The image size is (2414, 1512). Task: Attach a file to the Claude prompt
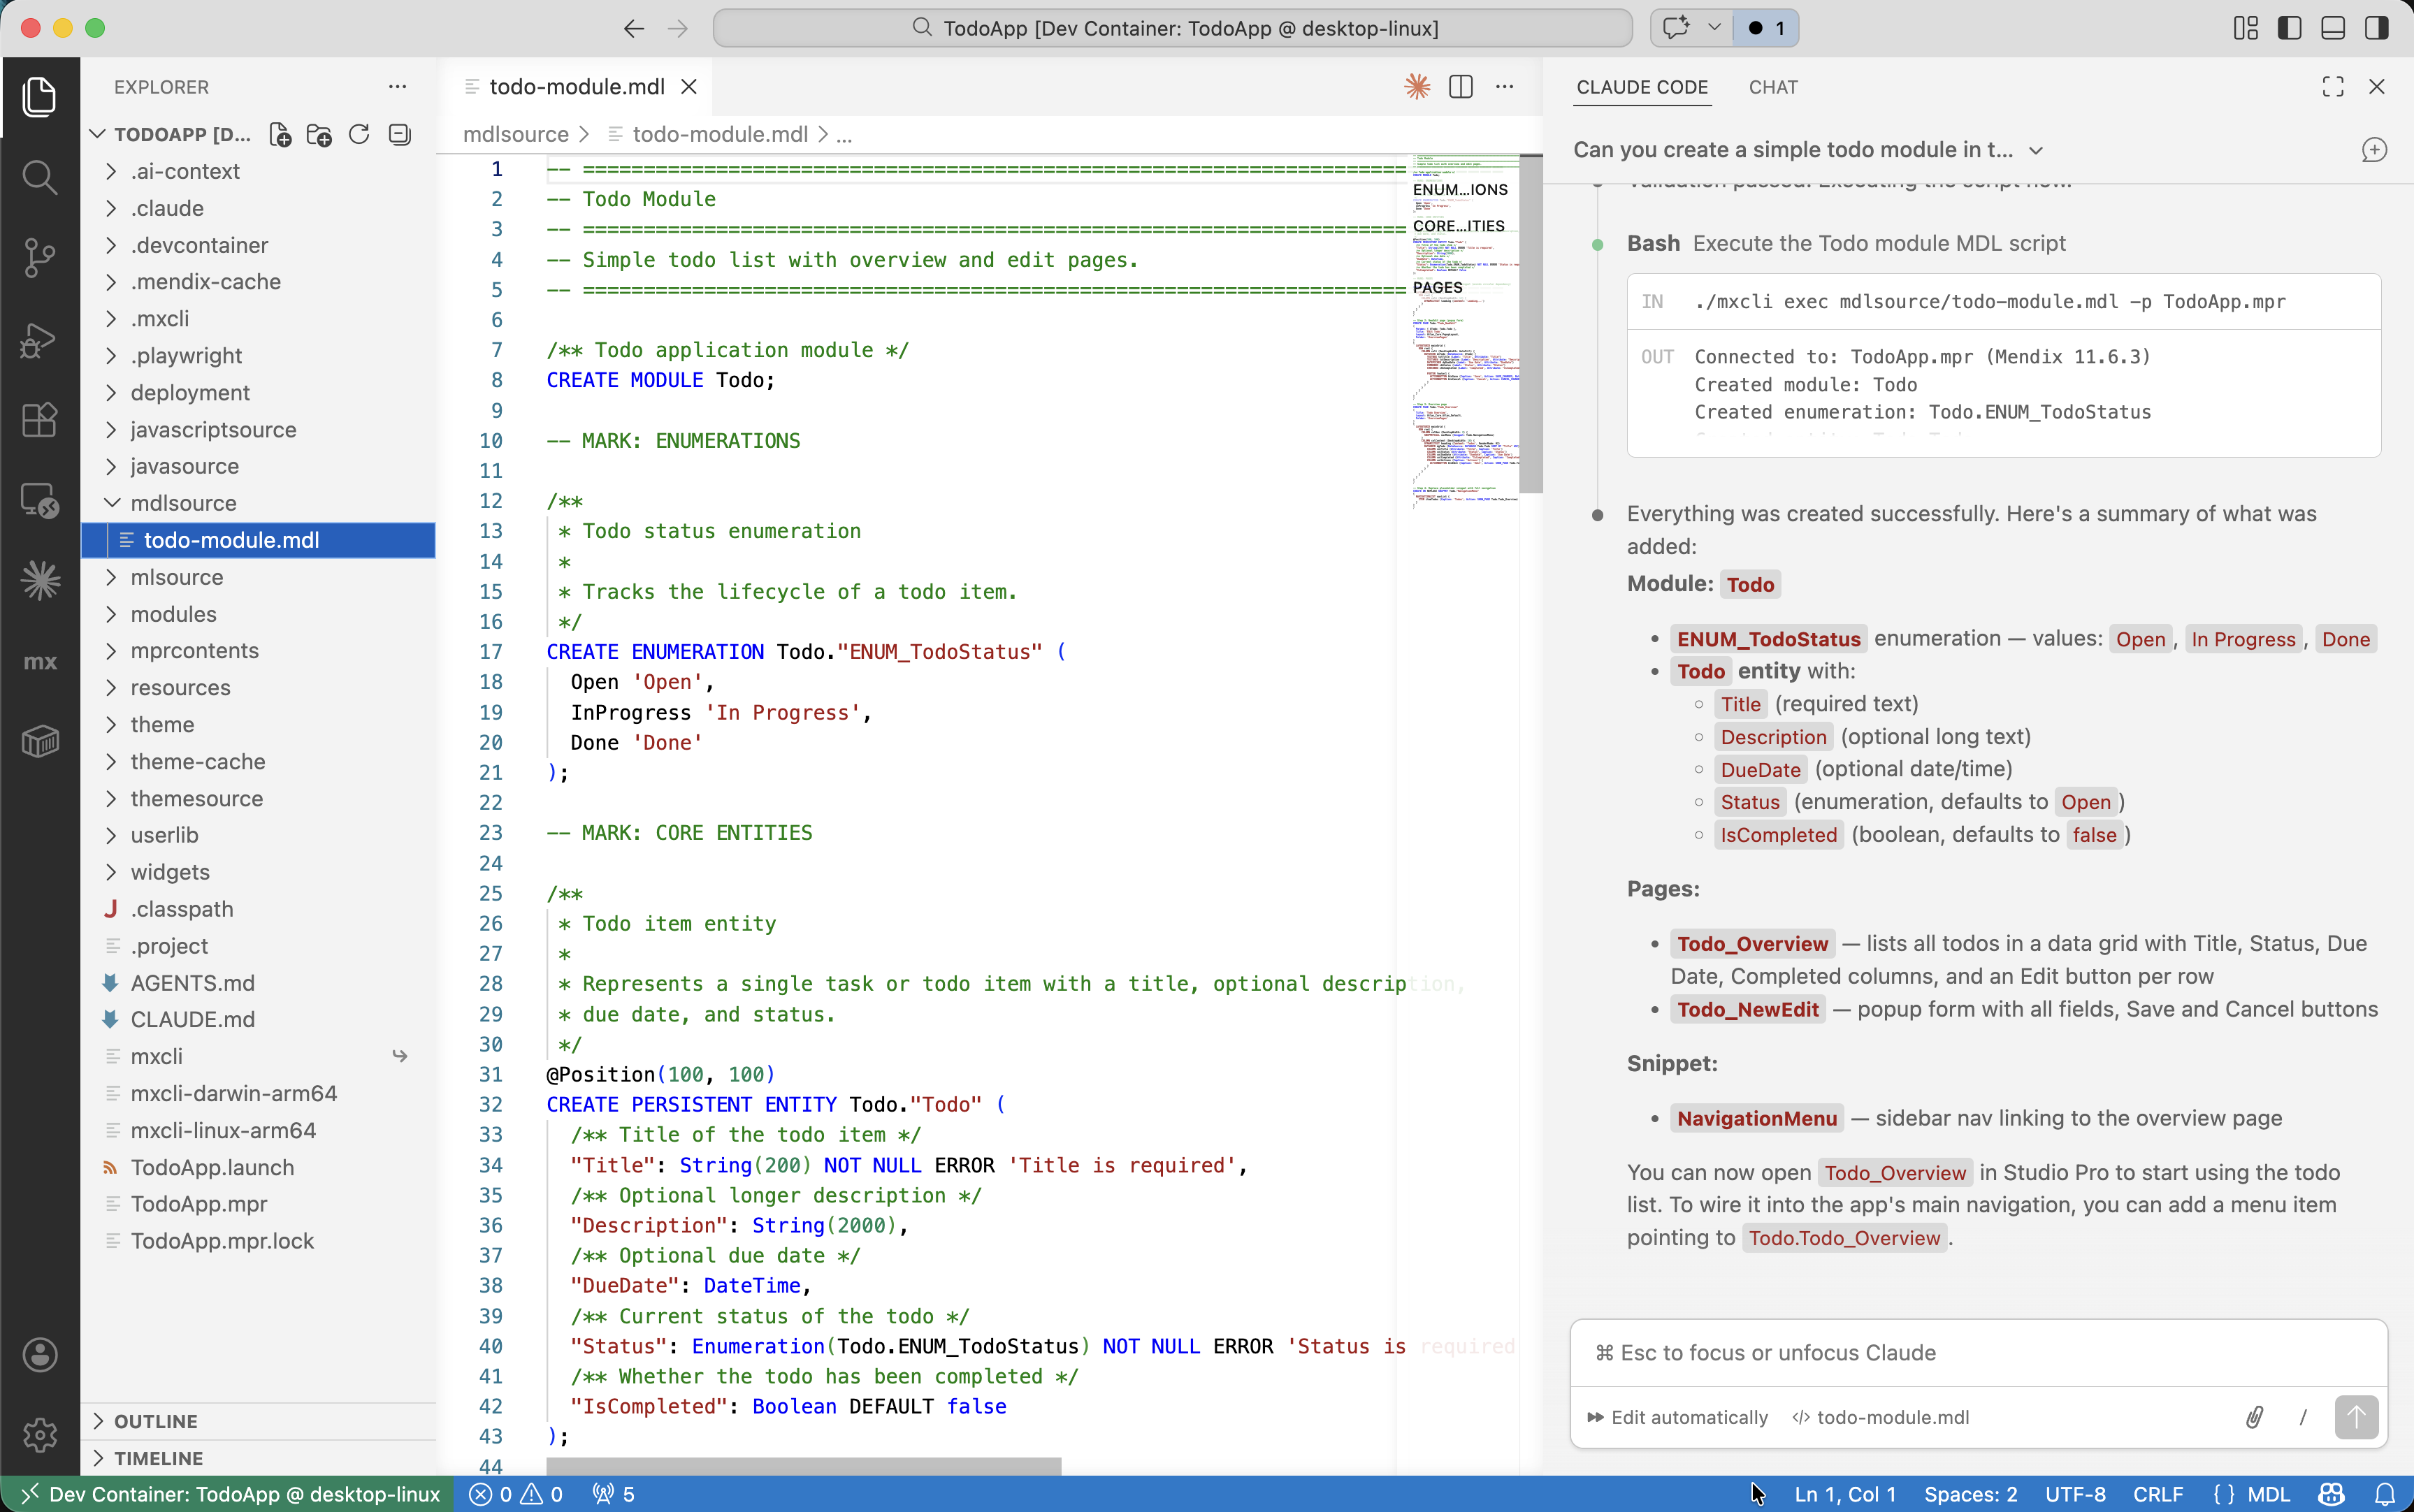[x=2254, y=1417]
